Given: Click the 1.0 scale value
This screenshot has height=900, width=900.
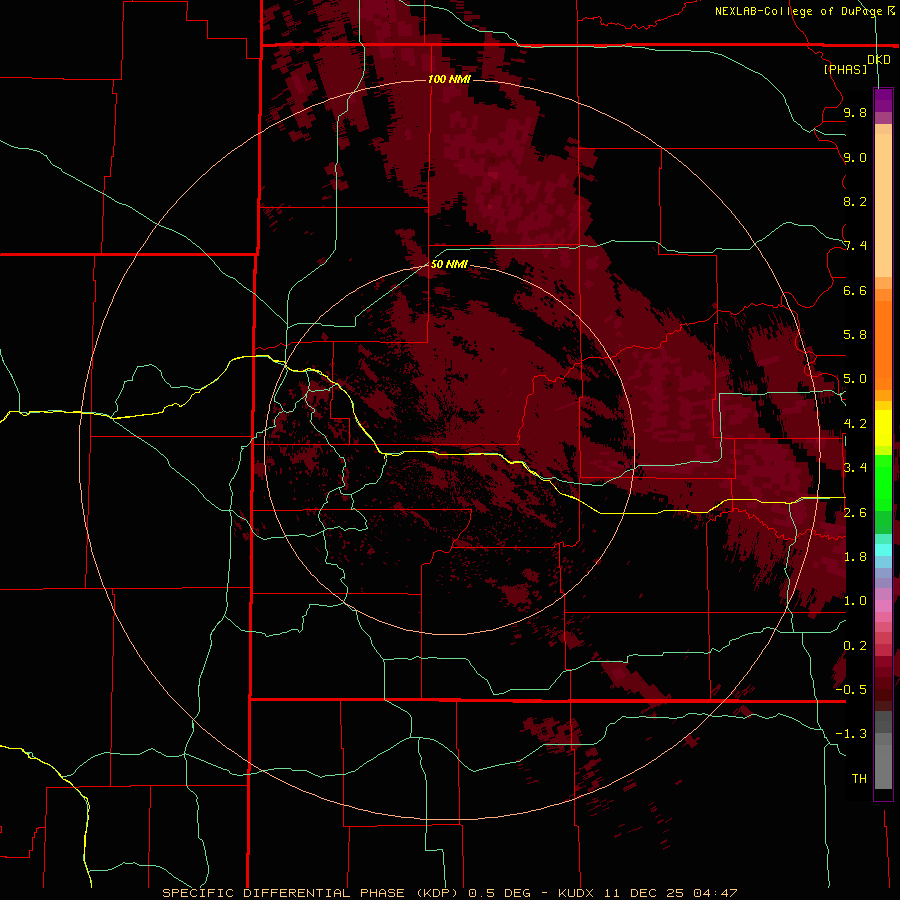Looking at the screenshot, I should [x=855, y=601].
